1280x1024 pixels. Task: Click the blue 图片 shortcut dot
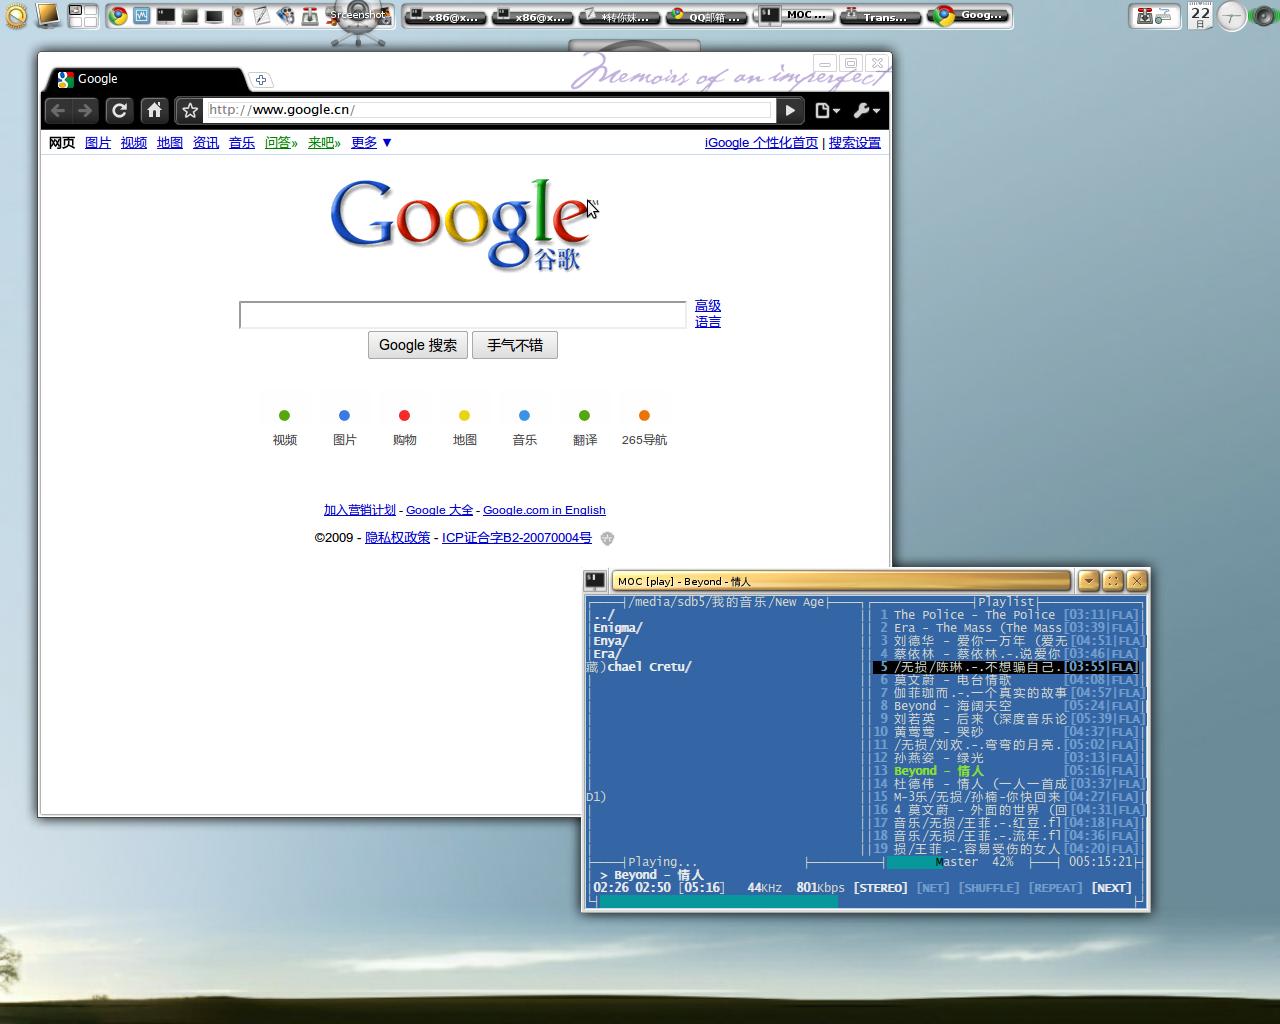click(344, 416)
